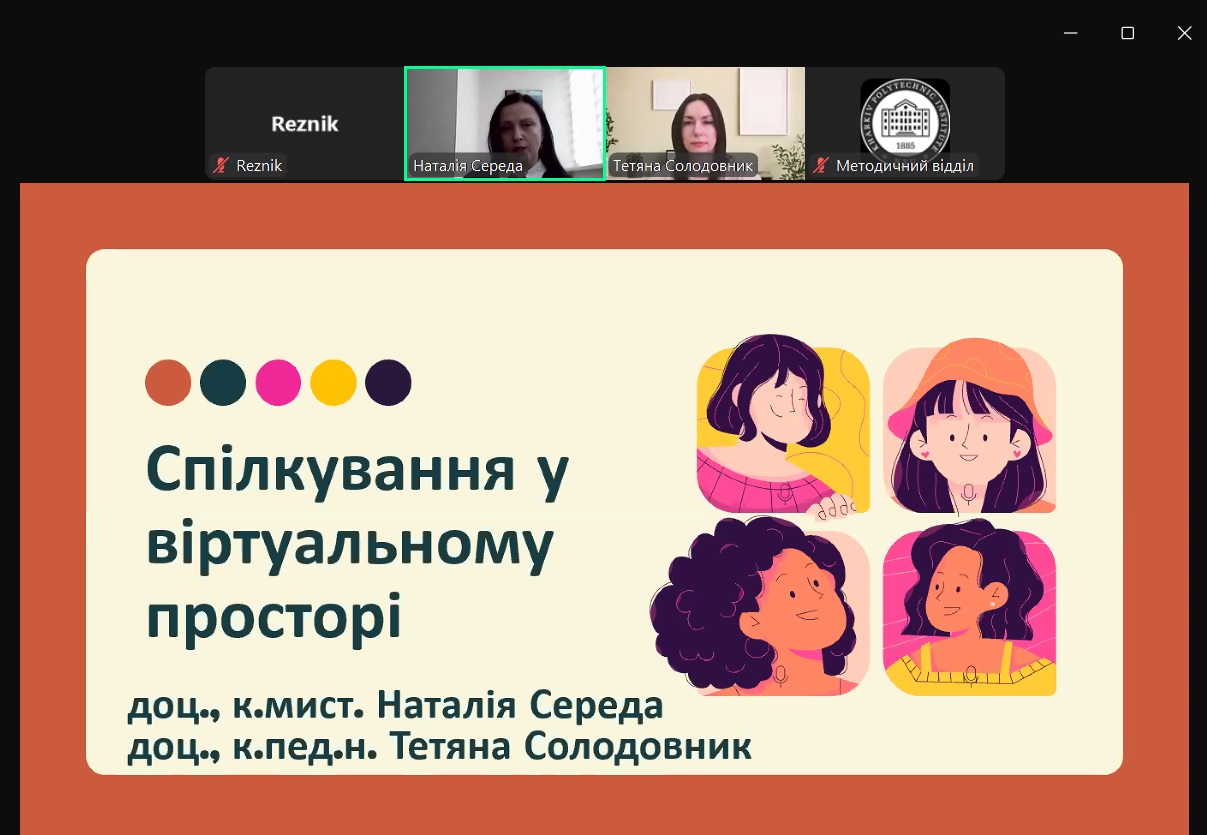Click pink background girl with earring illustration
This screenshot has height=835, width=1207.
(x=969, y=607)
